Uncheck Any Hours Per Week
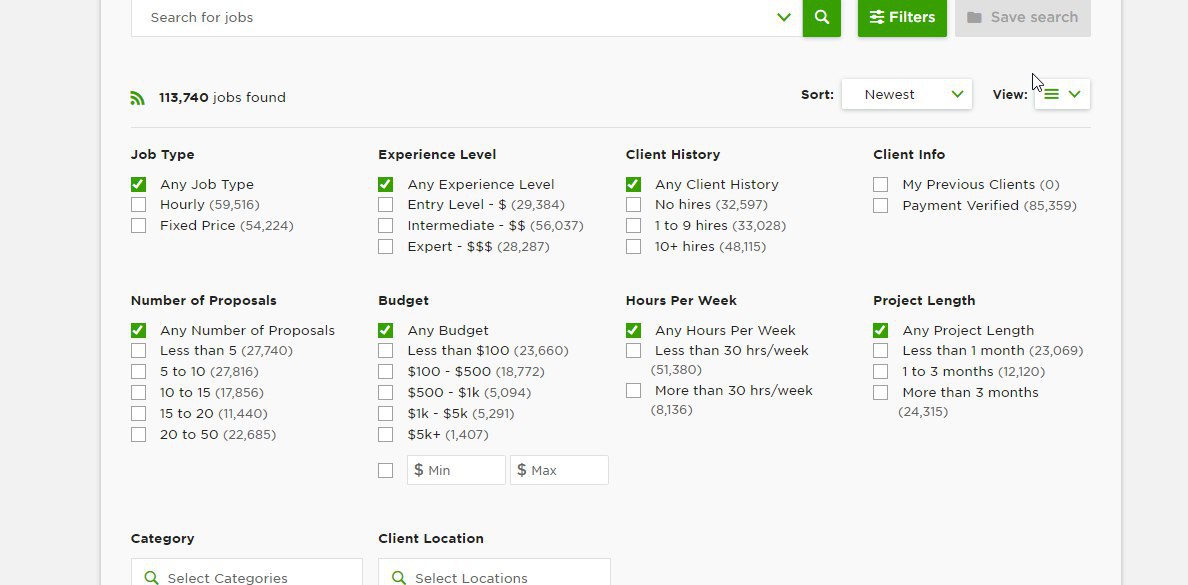This screenshot has width=1188, height=585. [633, 330]
